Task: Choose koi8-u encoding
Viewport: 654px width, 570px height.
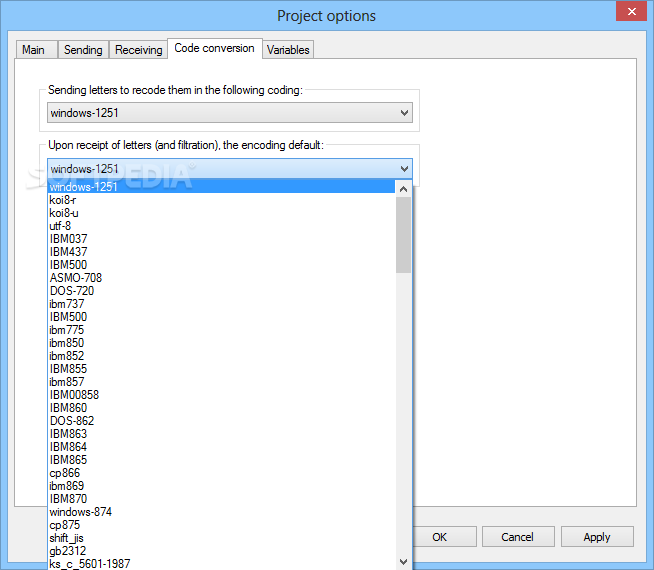Action: (x=221, y=213)
